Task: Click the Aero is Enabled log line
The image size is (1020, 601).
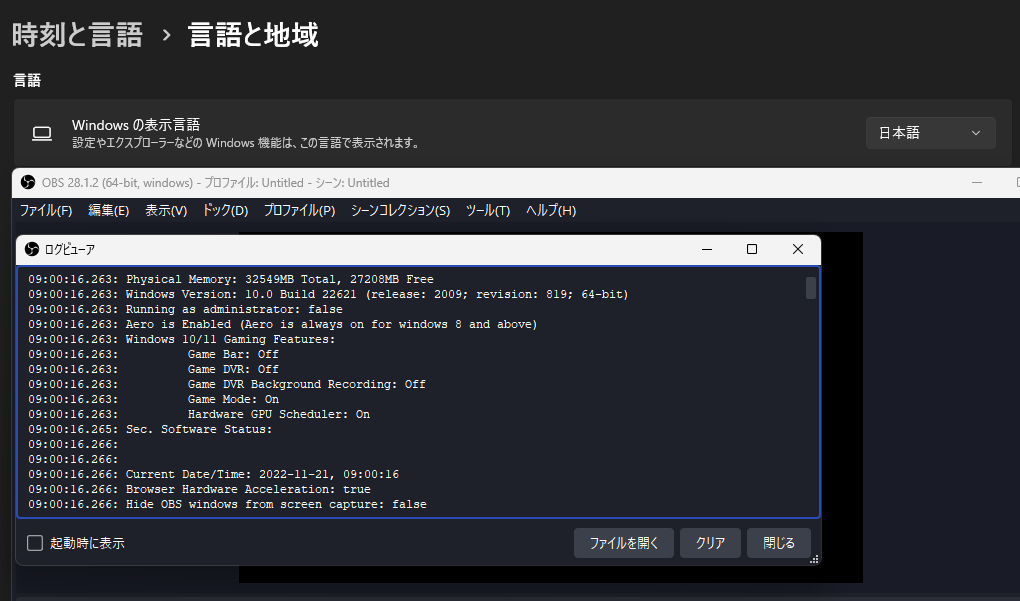Action: coord(283,325)
